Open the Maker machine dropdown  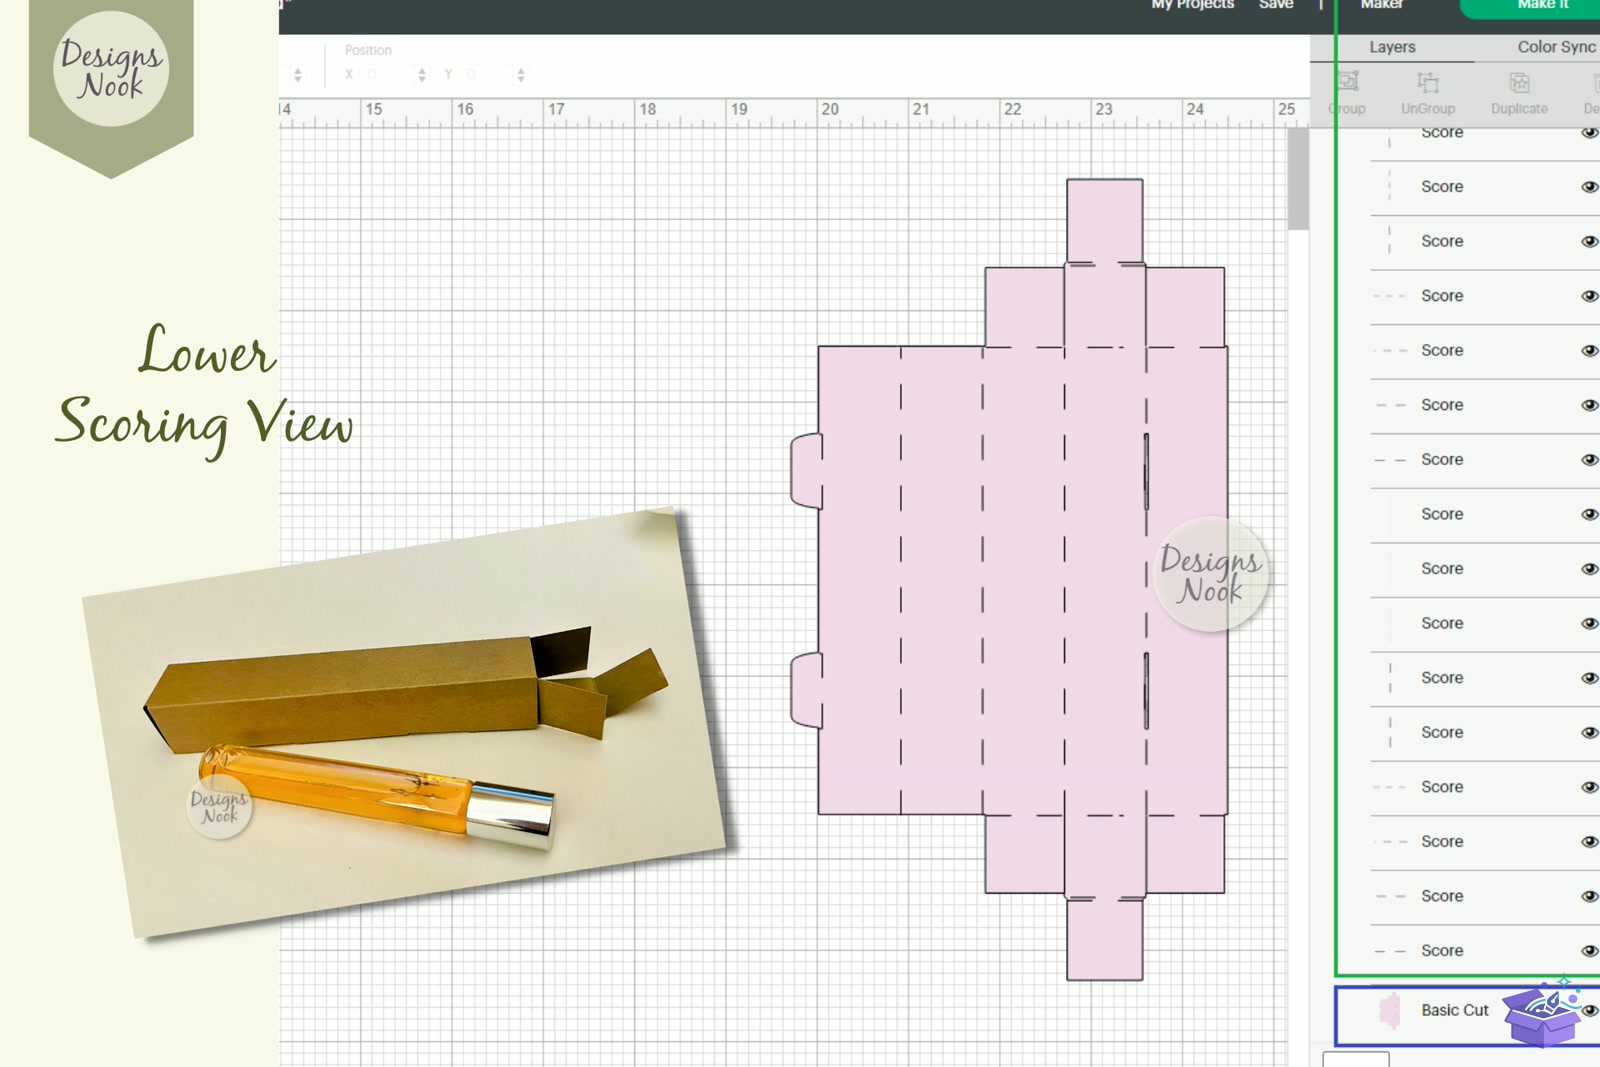pos(1382,5)
